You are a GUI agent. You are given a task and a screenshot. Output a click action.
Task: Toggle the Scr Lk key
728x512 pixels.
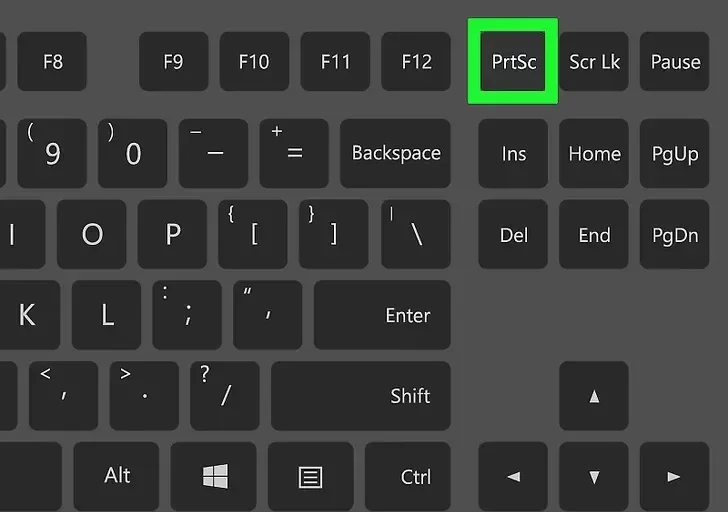pos(594,62)
